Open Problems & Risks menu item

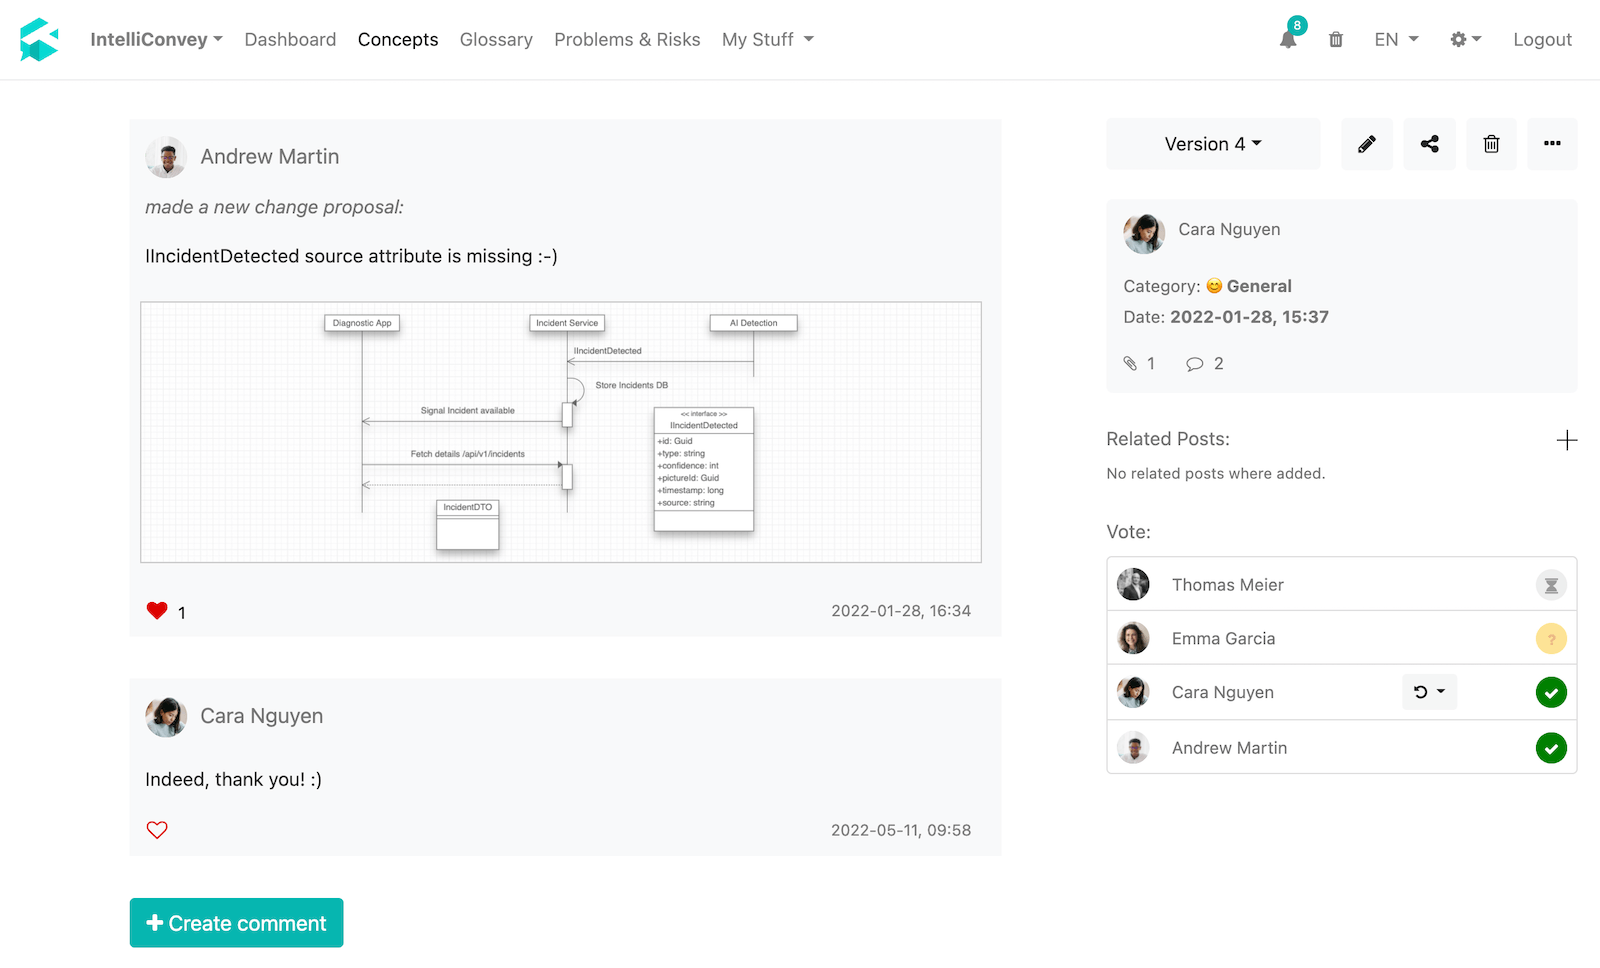[627, 40]
